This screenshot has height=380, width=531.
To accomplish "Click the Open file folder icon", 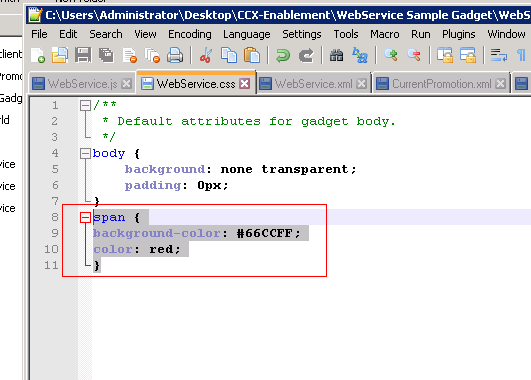I will coord(60,55).
